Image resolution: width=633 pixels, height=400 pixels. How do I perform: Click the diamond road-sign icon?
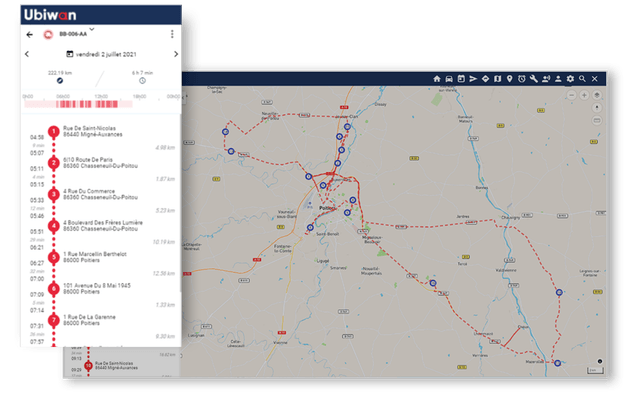[485, 79]
